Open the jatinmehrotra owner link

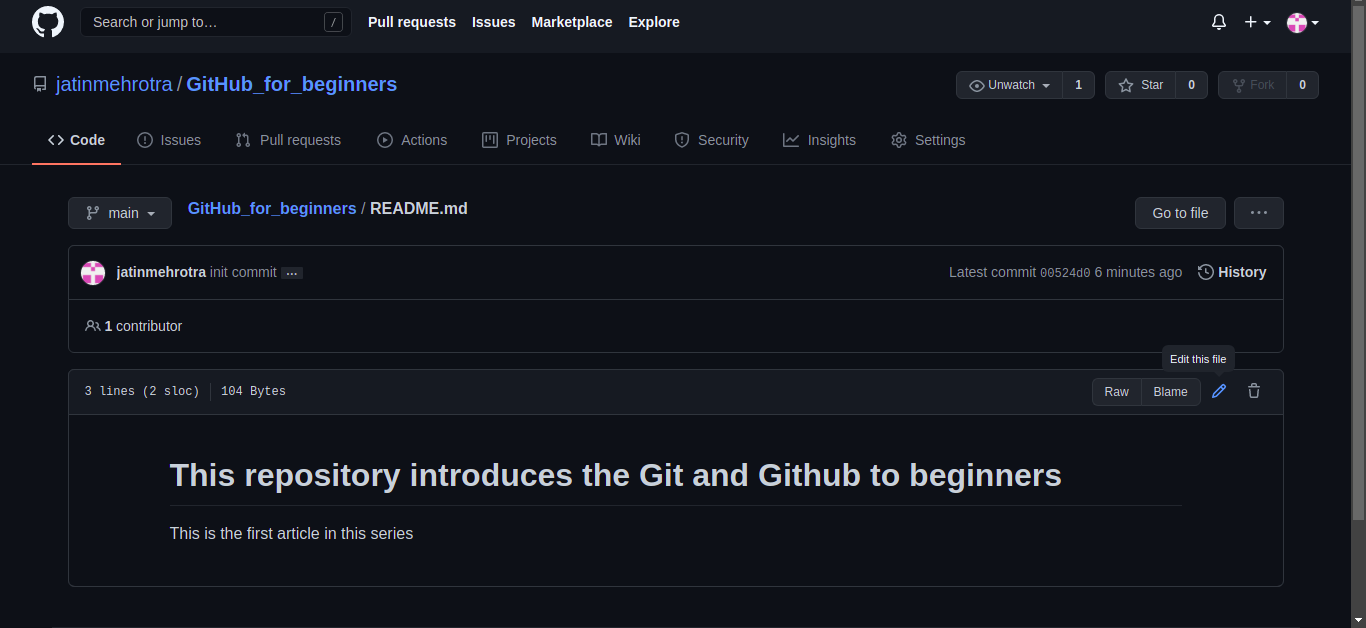coord(114,85)
